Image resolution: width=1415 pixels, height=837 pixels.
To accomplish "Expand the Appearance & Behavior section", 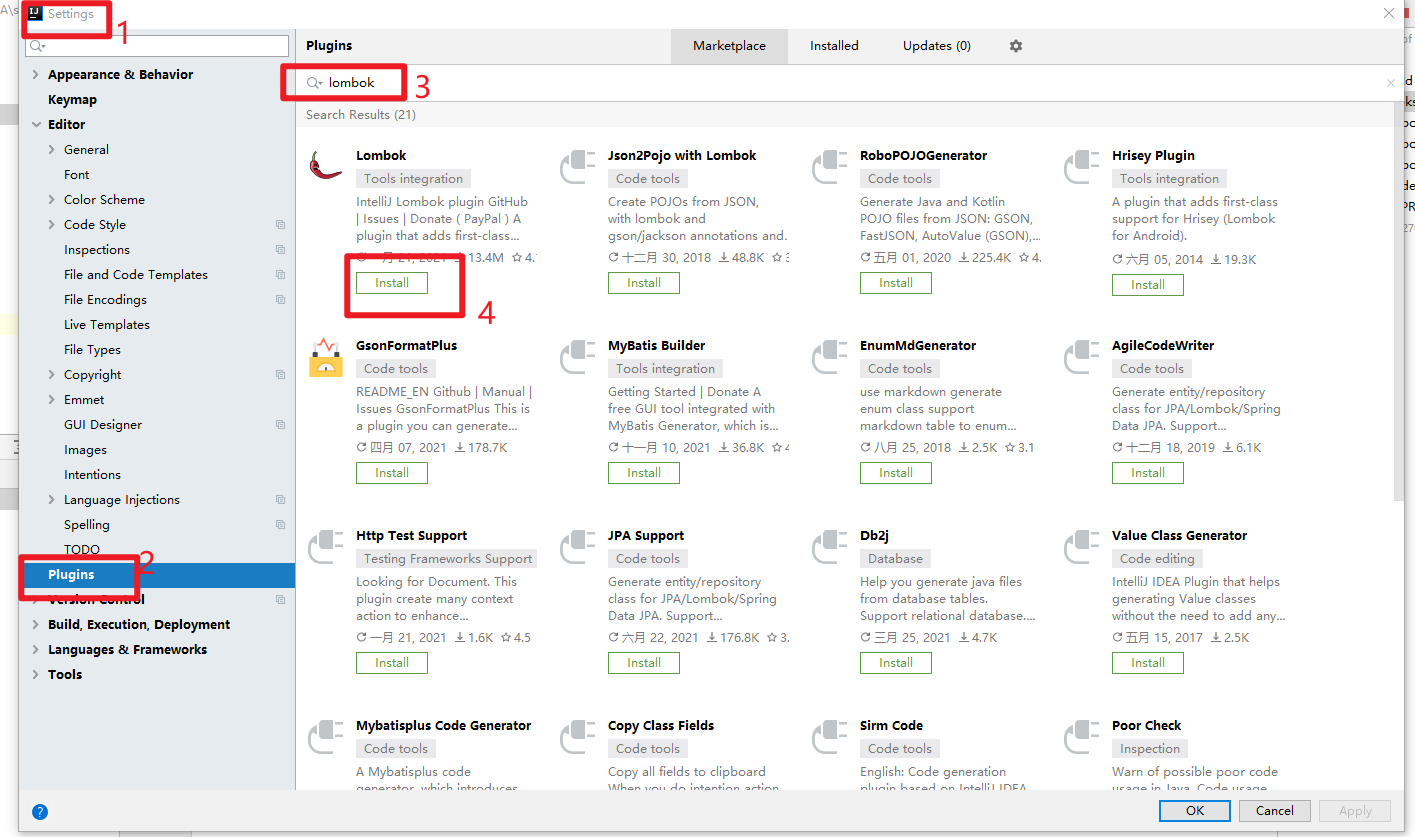I will coord(36,75).
